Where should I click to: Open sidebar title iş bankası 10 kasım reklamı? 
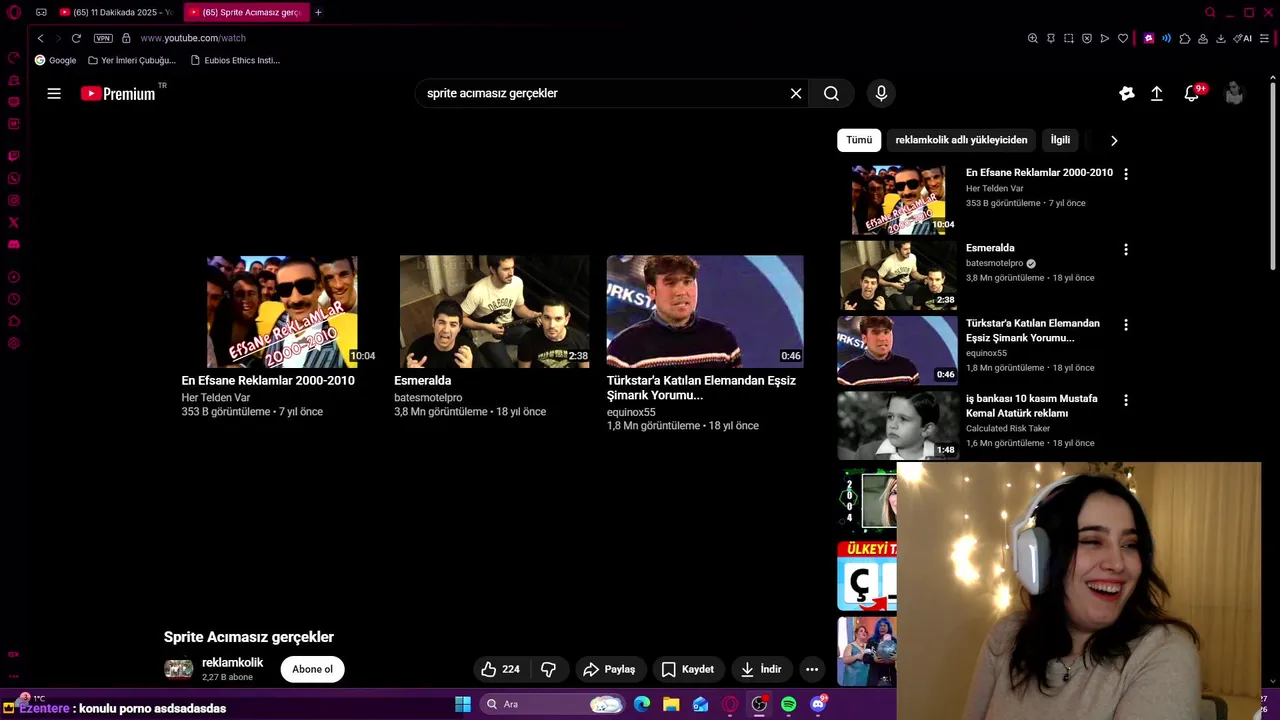pyautogui.click(x=1031, y=405)
